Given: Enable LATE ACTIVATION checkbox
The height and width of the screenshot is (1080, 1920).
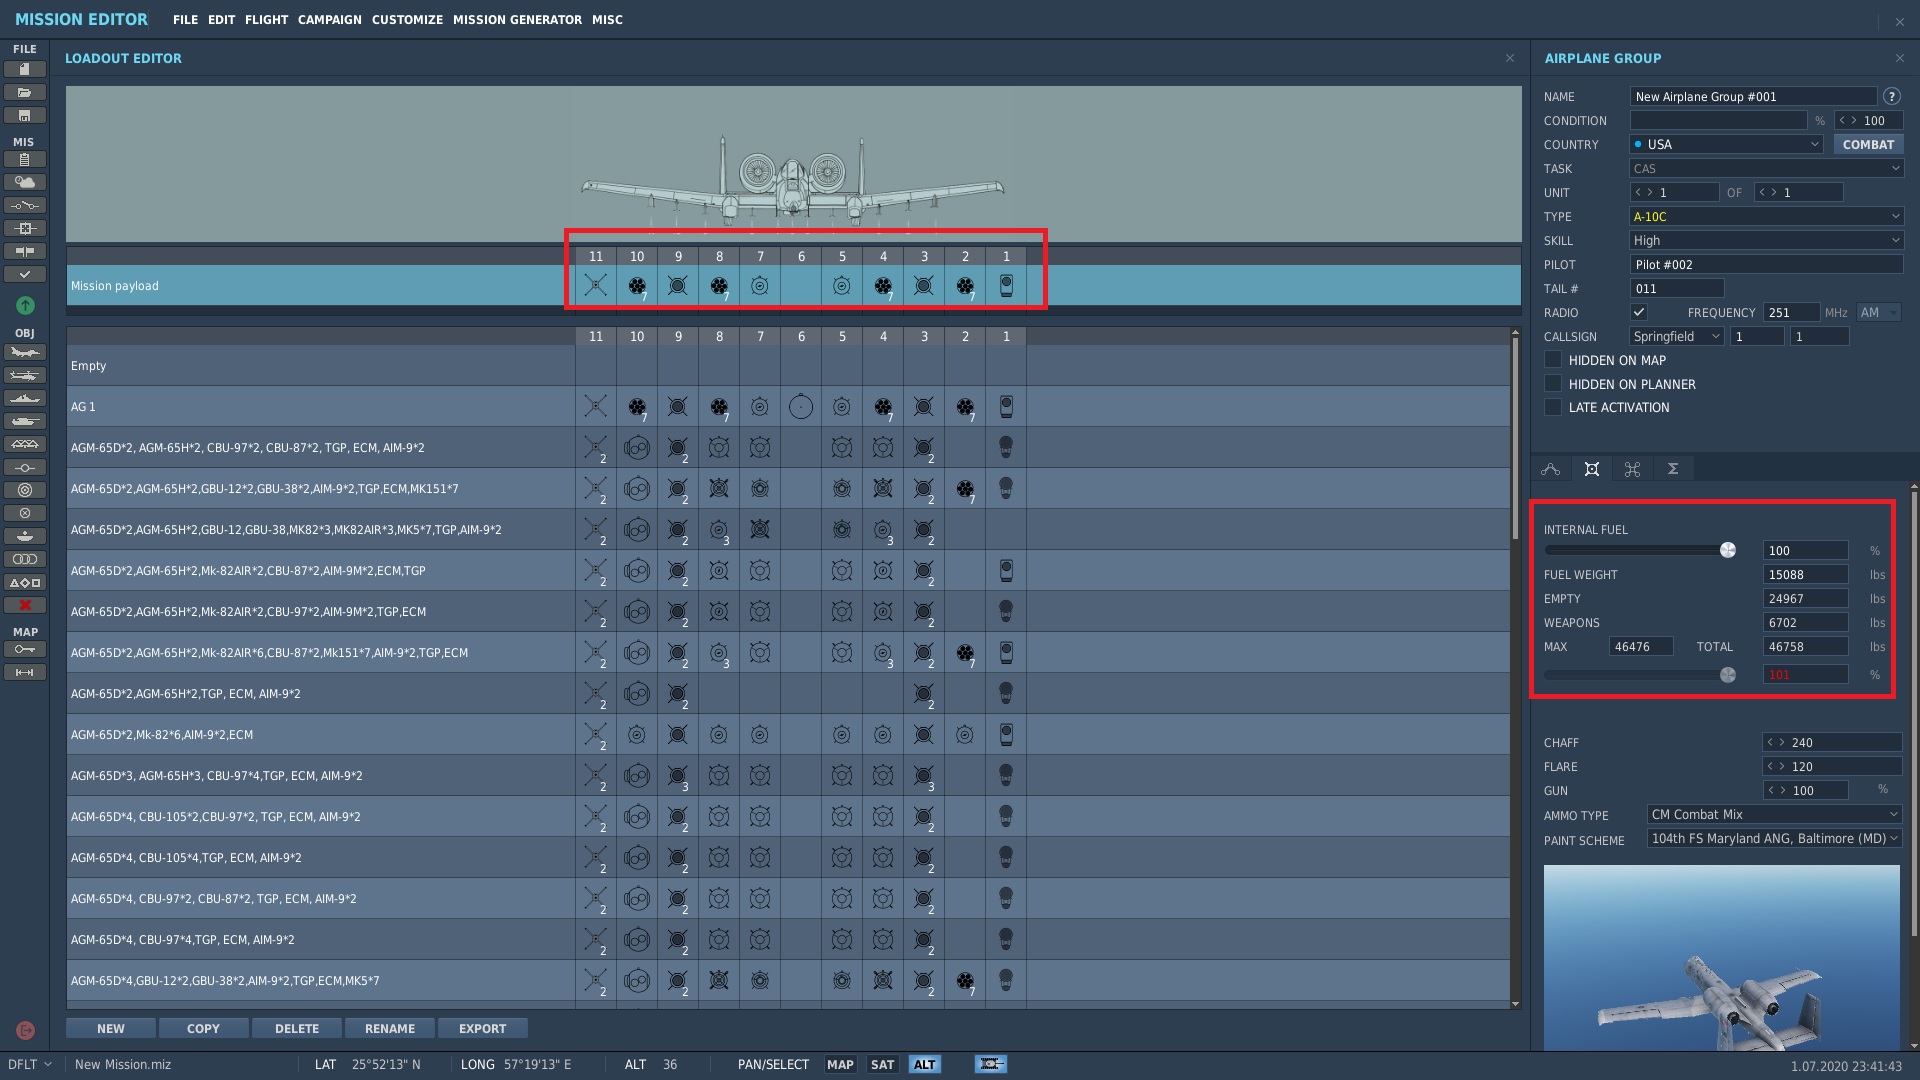Looking at the screenshot, I should (x=1553, y=407).
